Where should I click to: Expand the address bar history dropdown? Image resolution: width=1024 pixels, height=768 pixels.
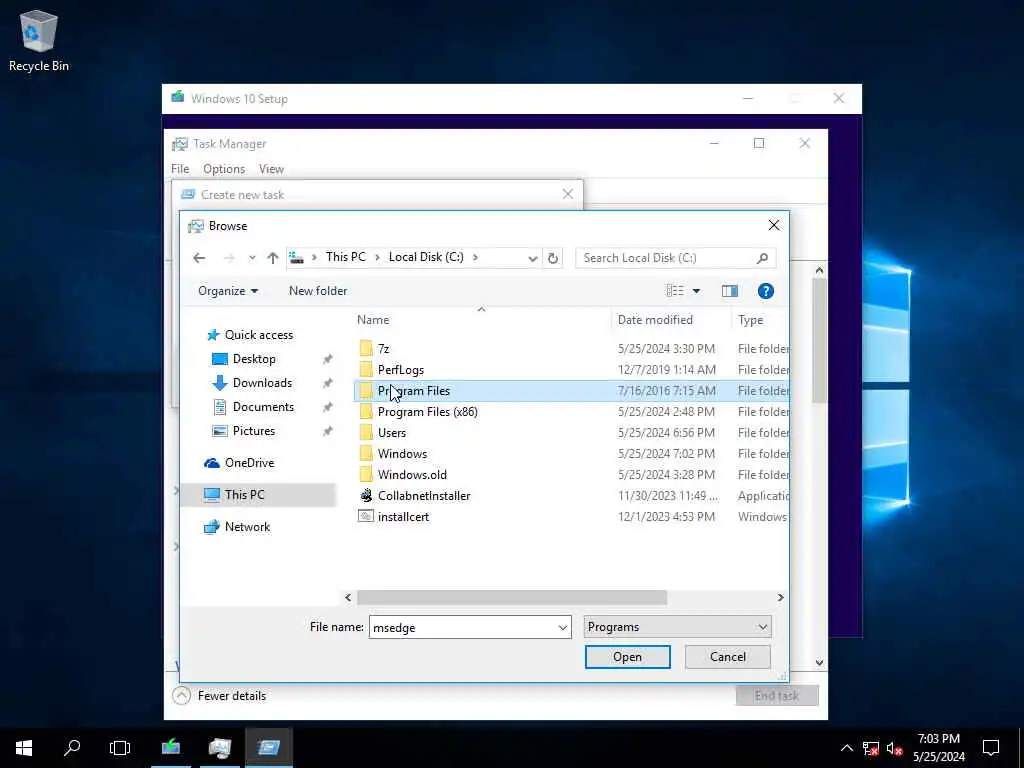click(x=533, y=259)
